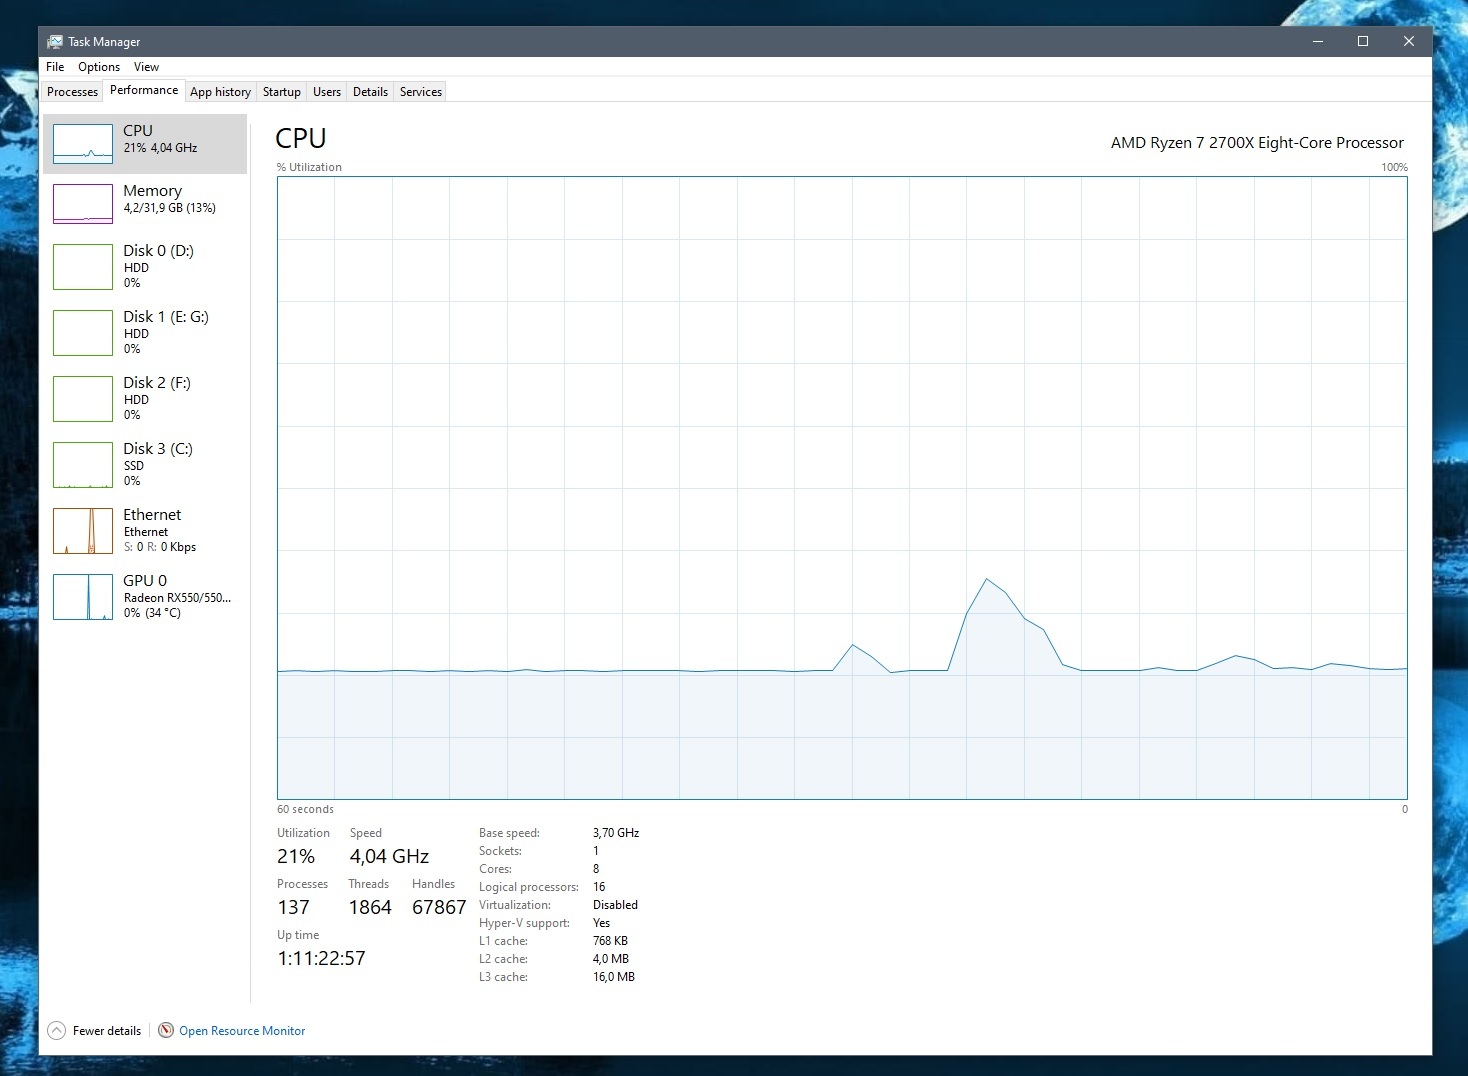This screenshot has height=1076, width=1468.
Task: Click the 4,2/31,9 GB (13%) memory value
Action: pos(170,208)
